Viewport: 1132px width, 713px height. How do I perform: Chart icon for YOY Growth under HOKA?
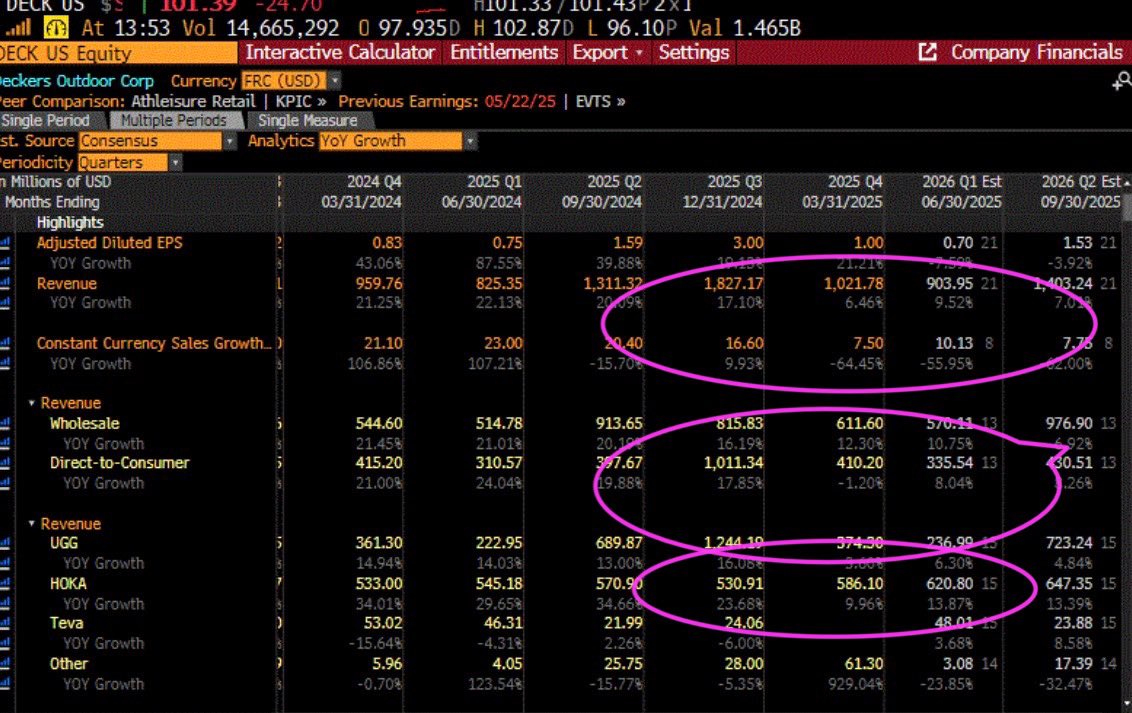click(5, 604)
